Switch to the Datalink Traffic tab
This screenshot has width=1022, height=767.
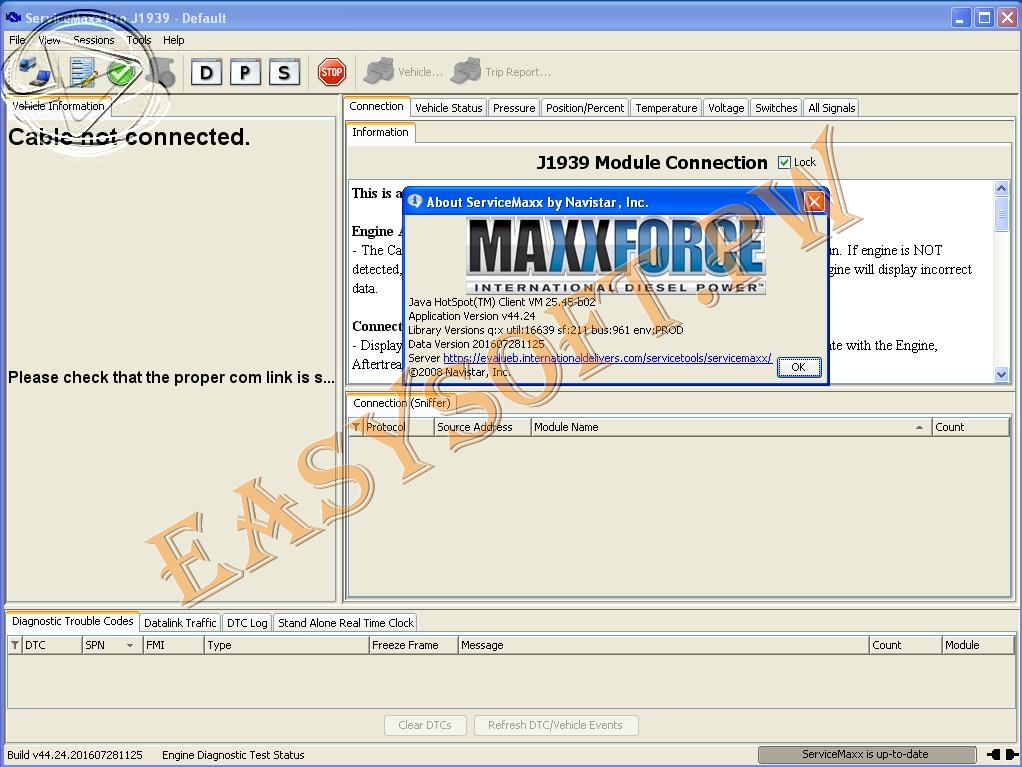pos(180,623)
